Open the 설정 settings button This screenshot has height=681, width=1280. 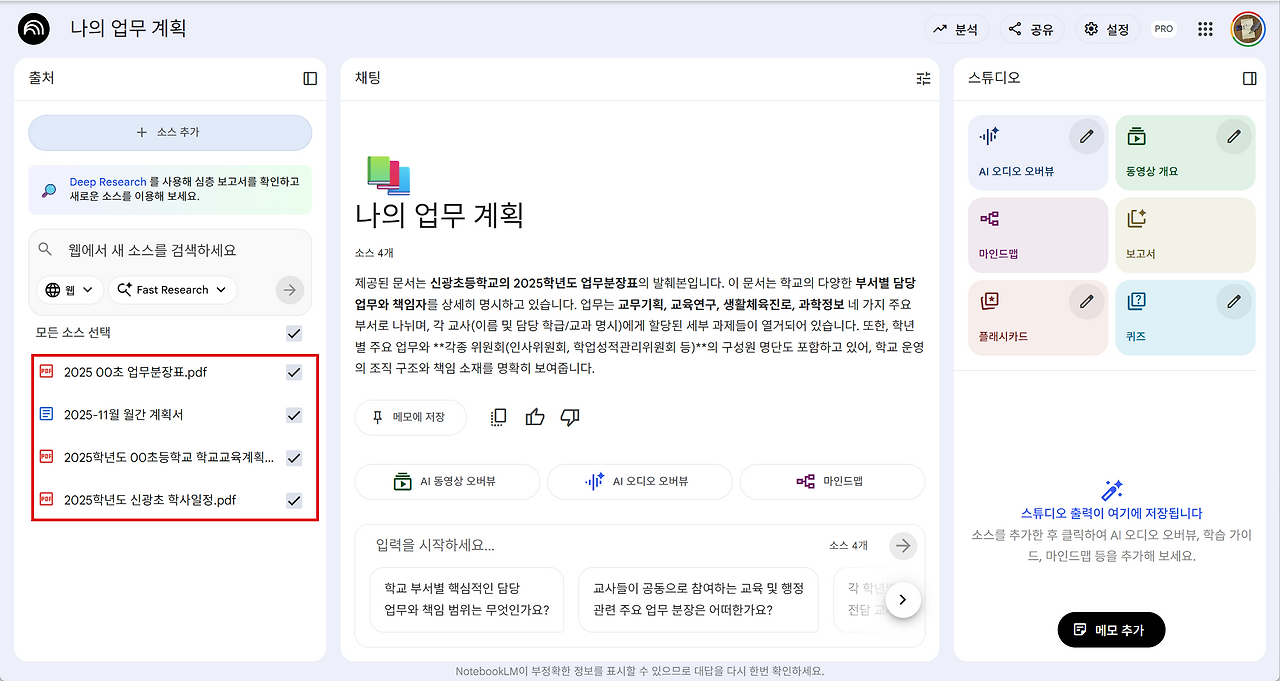1107,30
